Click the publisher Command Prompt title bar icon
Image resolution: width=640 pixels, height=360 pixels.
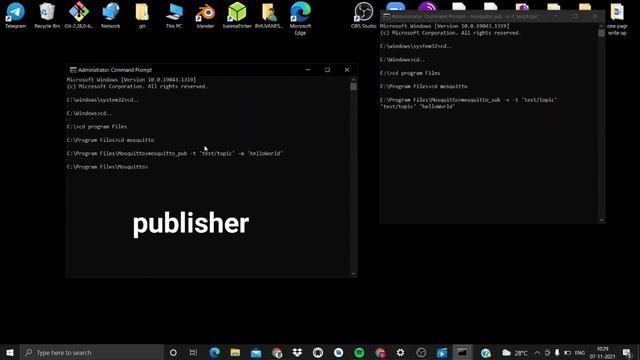73,70
